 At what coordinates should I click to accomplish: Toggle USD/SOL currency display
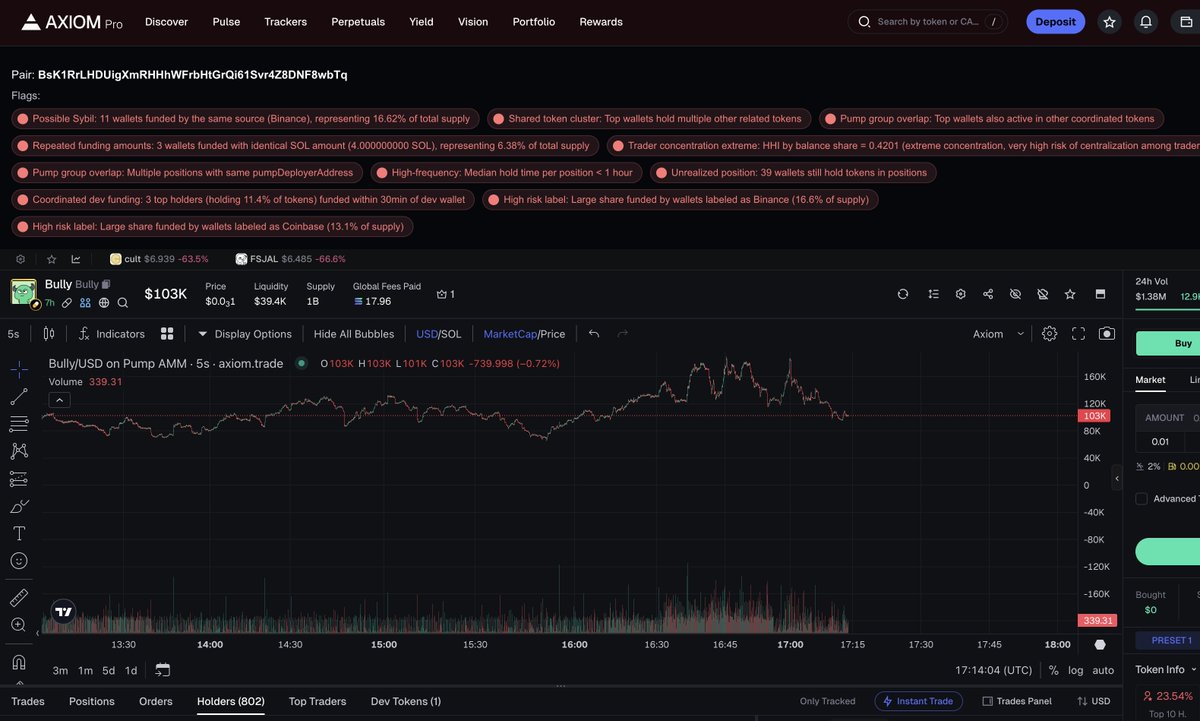pos(439,334)
